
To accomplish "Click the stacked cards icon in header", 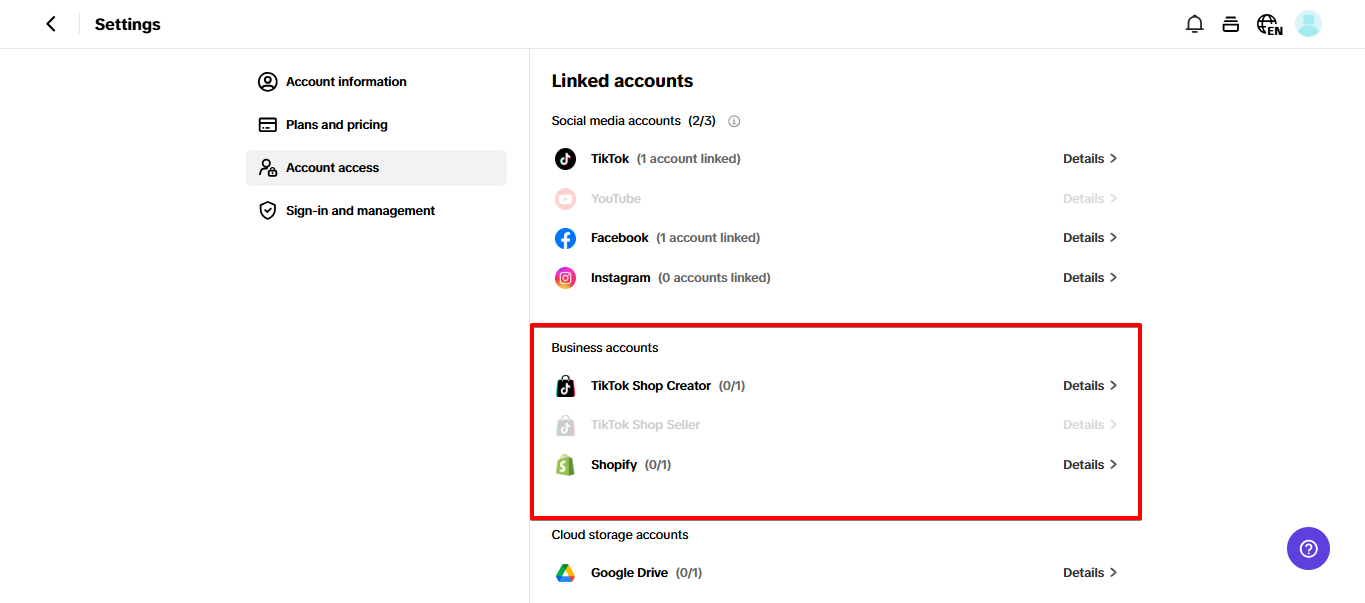I will (x=1231, y=24).
